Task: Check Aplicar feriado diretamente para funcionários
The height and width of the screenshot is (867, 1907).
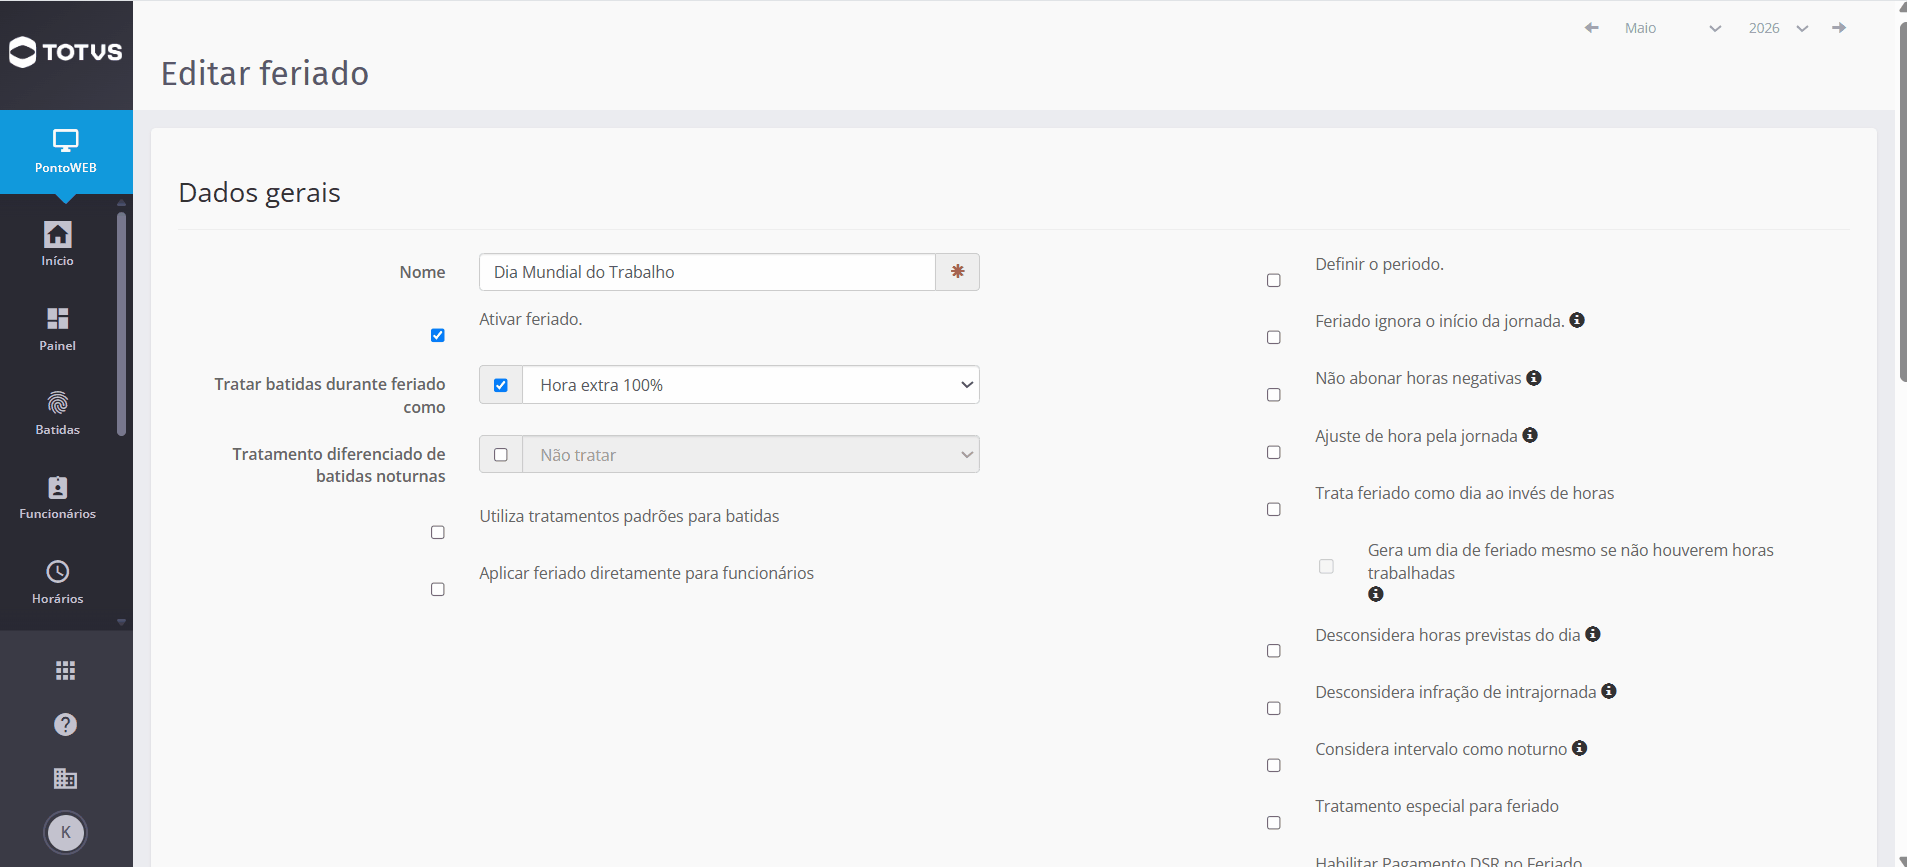Action: click(x=438, y=589)
